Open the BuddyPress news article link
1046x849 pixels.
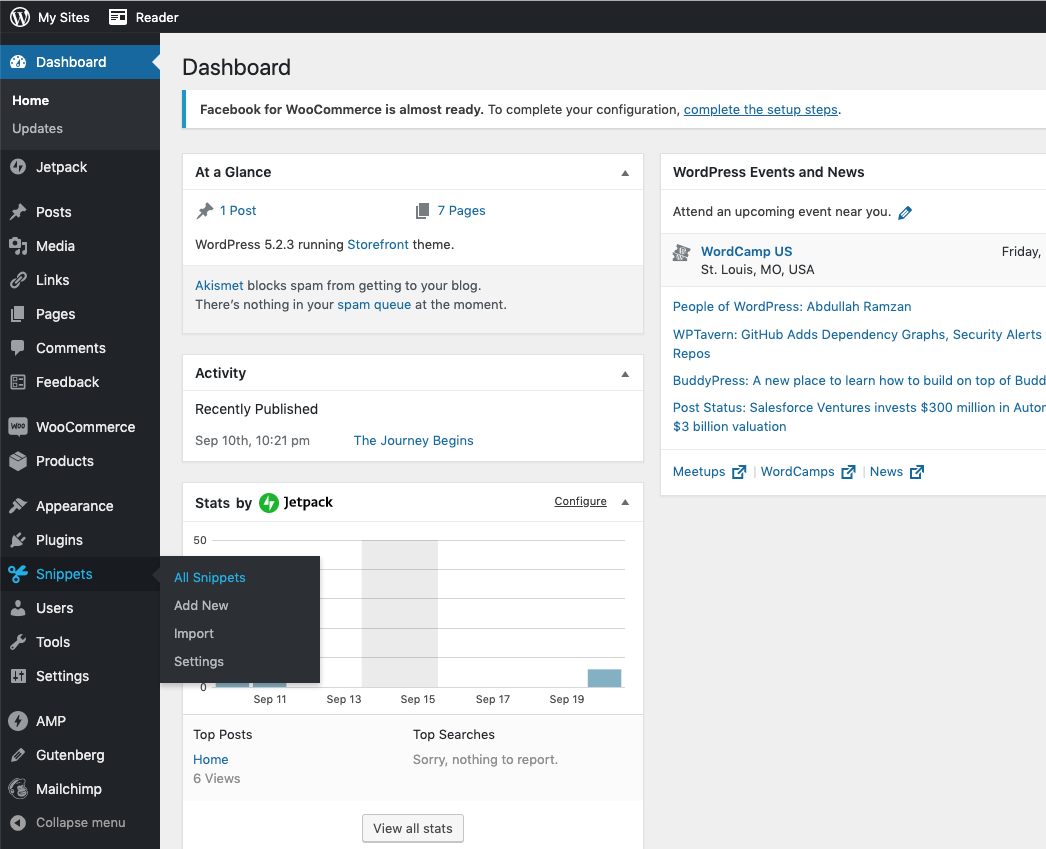point(859,381)
